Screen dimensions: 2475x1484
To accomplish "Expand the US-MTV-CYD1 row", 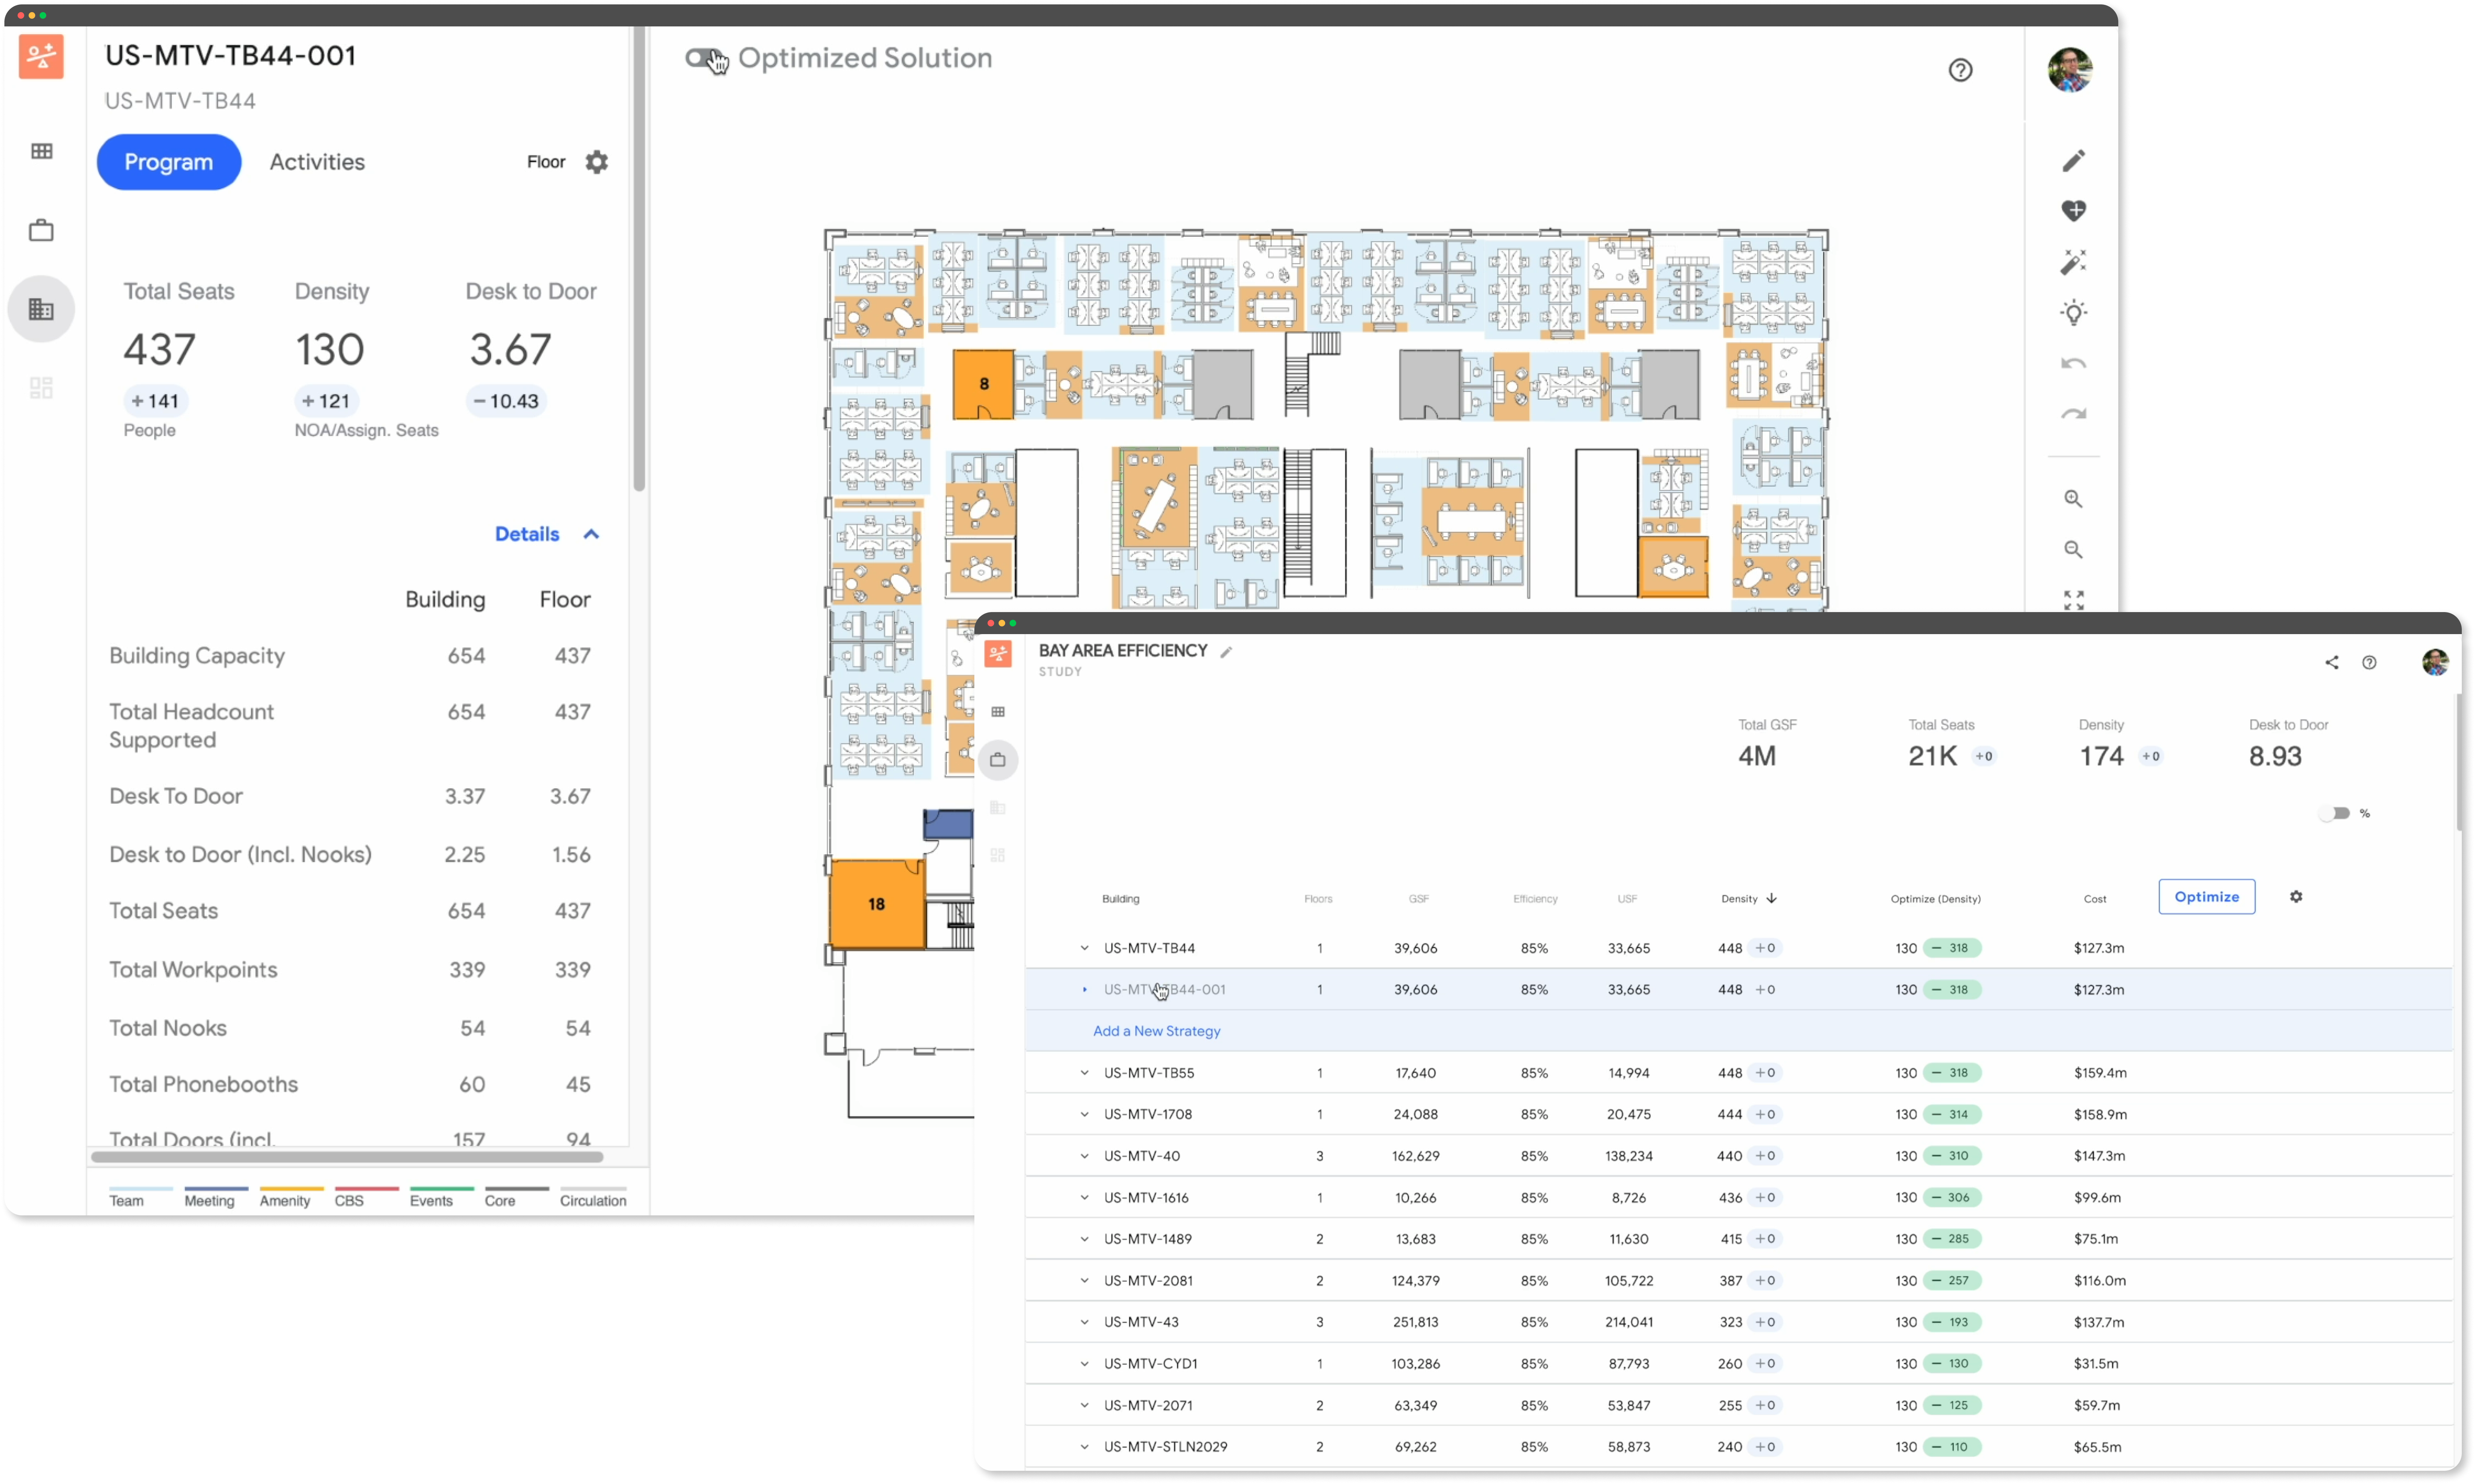I will coord(1084,1364).
